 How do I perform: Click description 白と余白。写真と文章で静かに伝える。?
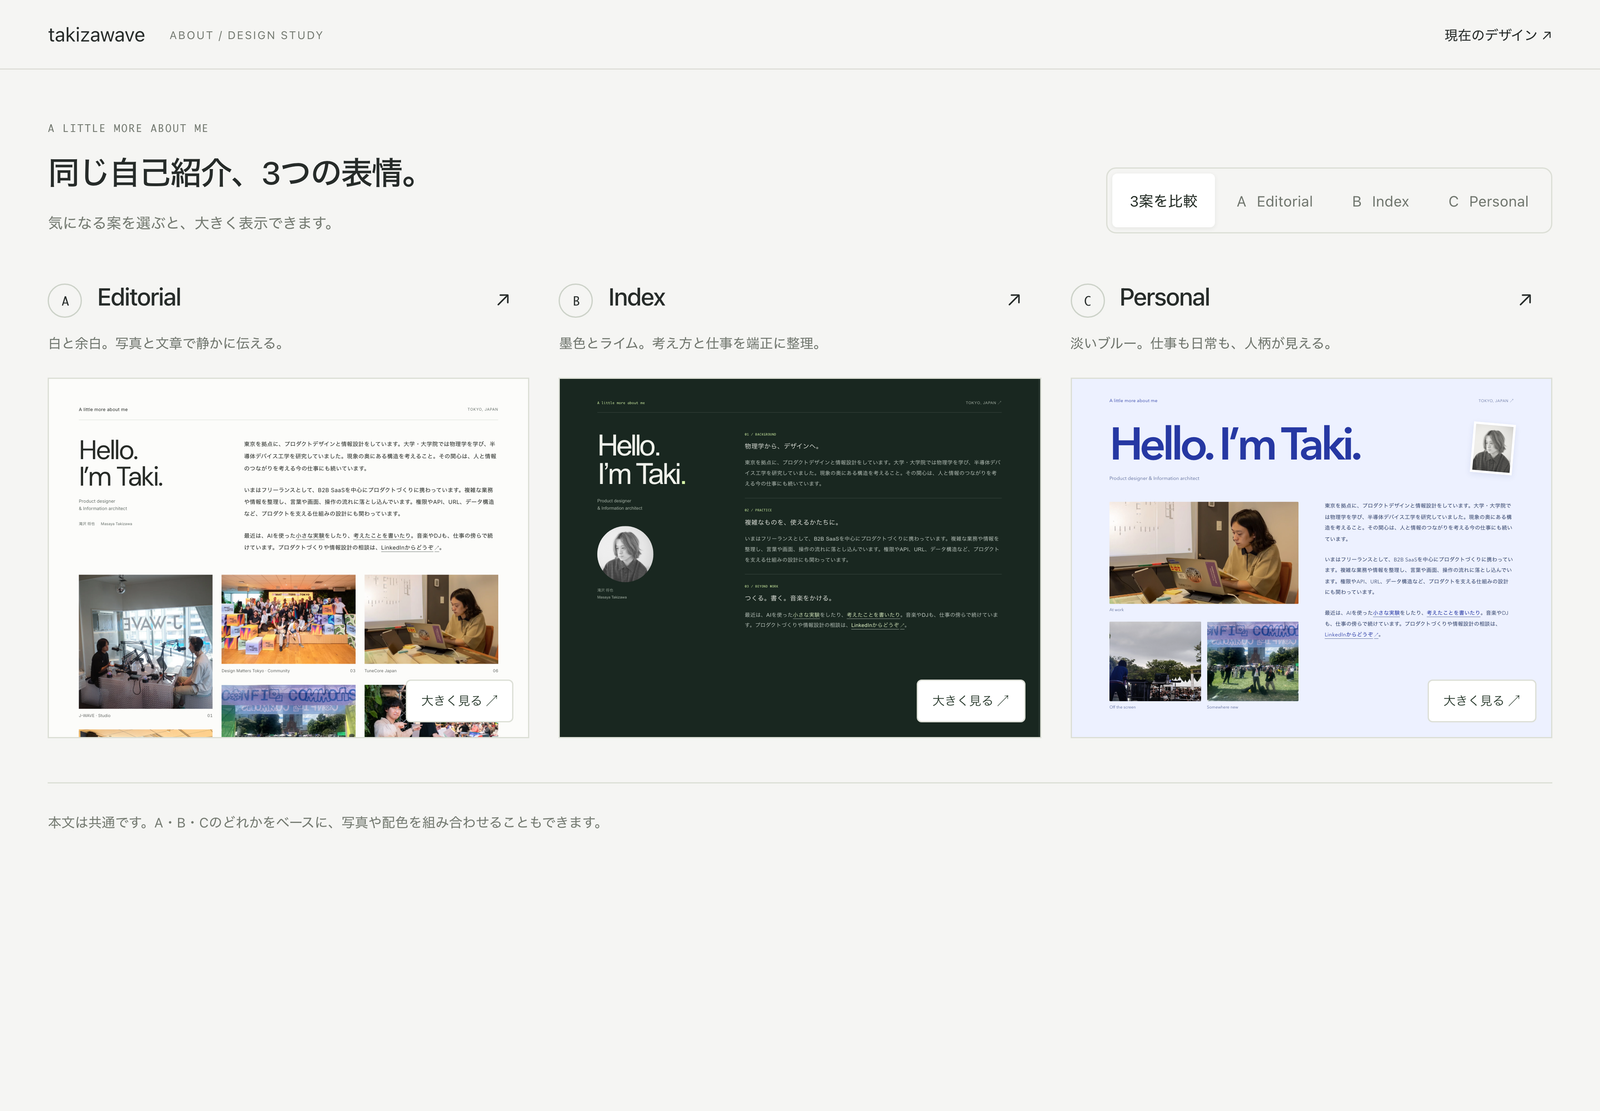tap(168, 343)
